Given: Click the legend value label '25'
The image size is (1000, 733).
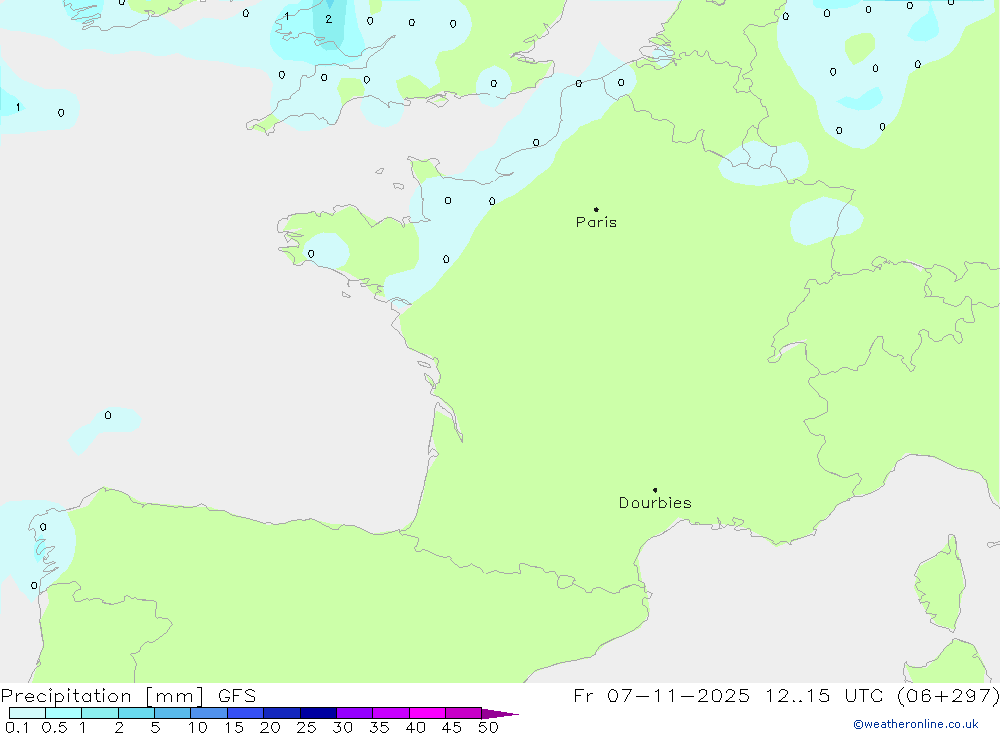Looking at the screenshot, I should 306,727.
